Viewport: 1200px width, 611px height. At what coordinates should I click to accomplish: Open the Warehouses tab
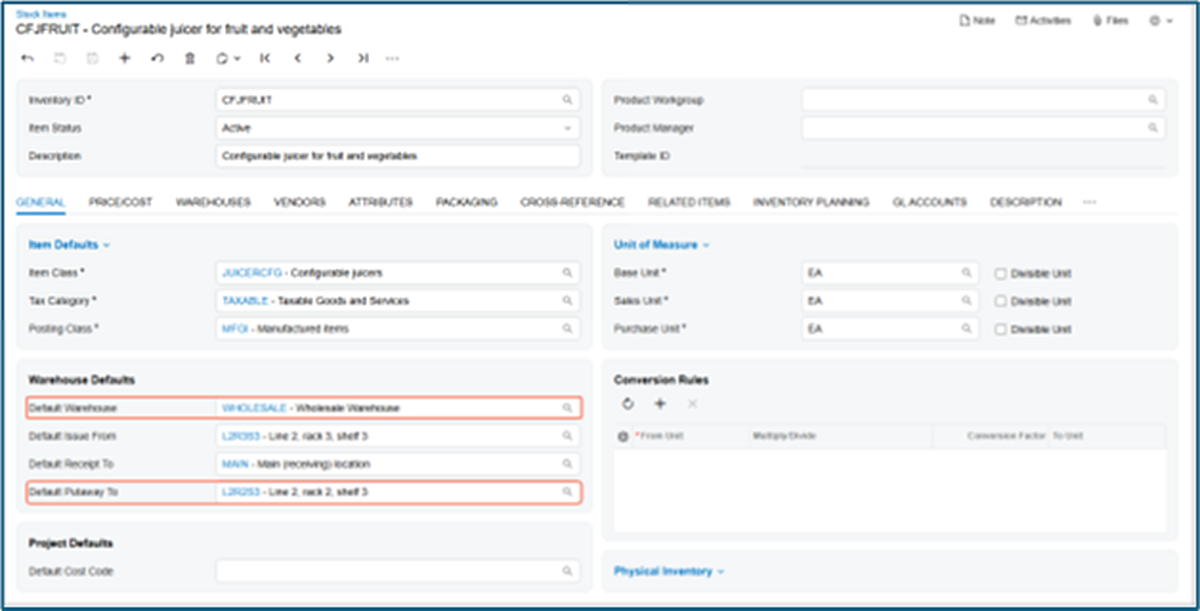[x=213, y=202]
